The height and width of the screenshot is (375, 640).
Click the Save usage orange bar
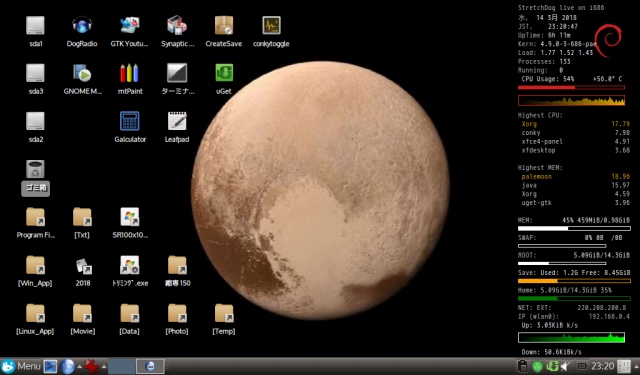[x=574, y=281]
